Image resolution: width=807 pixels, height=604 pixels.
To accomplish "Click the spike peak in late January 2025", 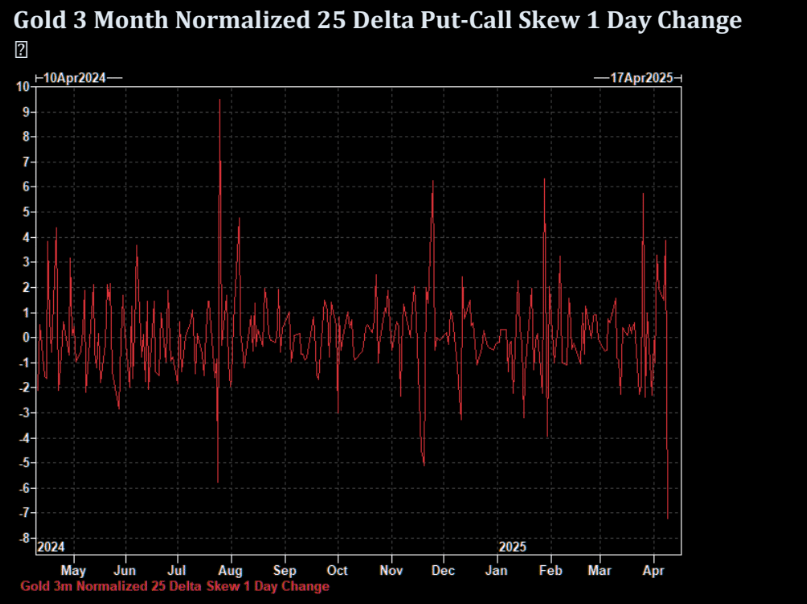I will point(544,179).
